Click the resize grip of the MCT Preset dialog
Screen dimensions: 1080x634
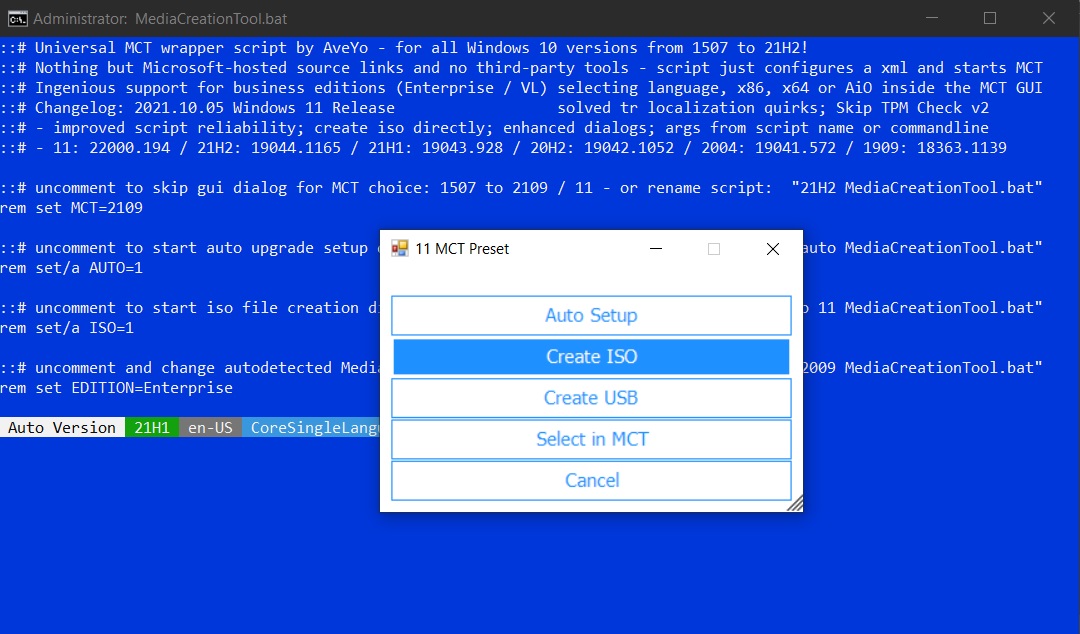tap(795, 504)
